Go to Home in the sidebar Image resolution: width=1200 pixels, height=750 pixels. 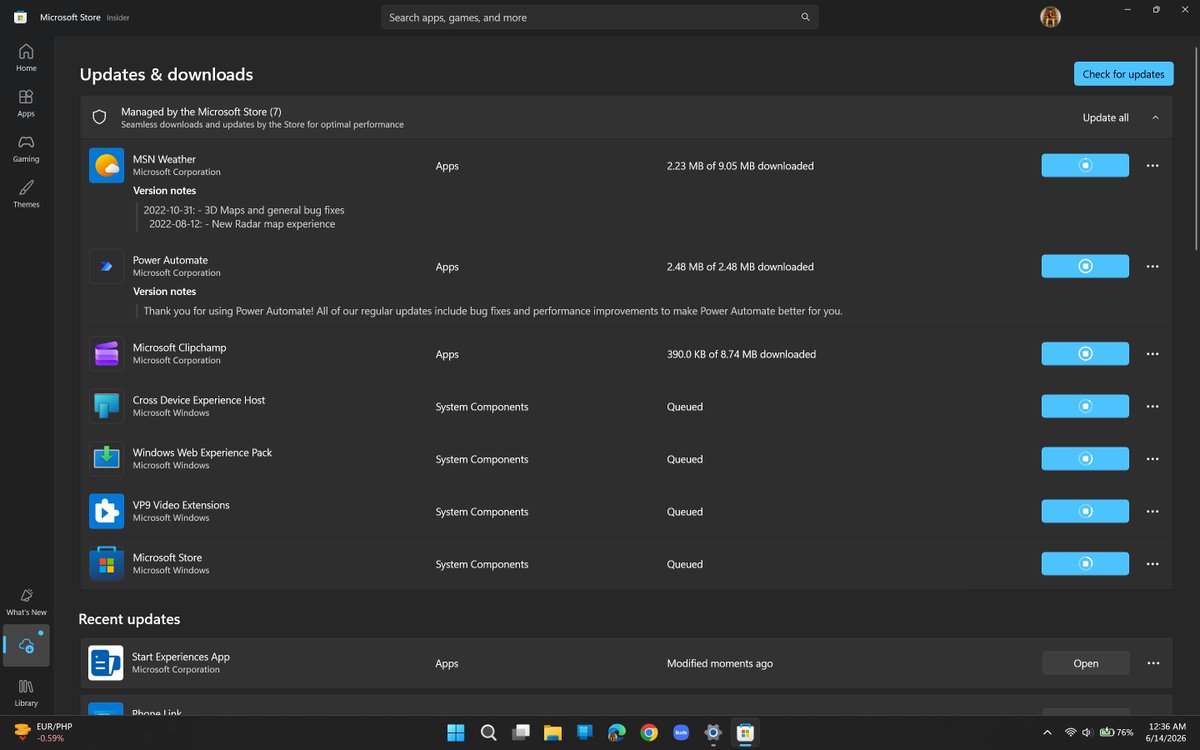[26, 58]
